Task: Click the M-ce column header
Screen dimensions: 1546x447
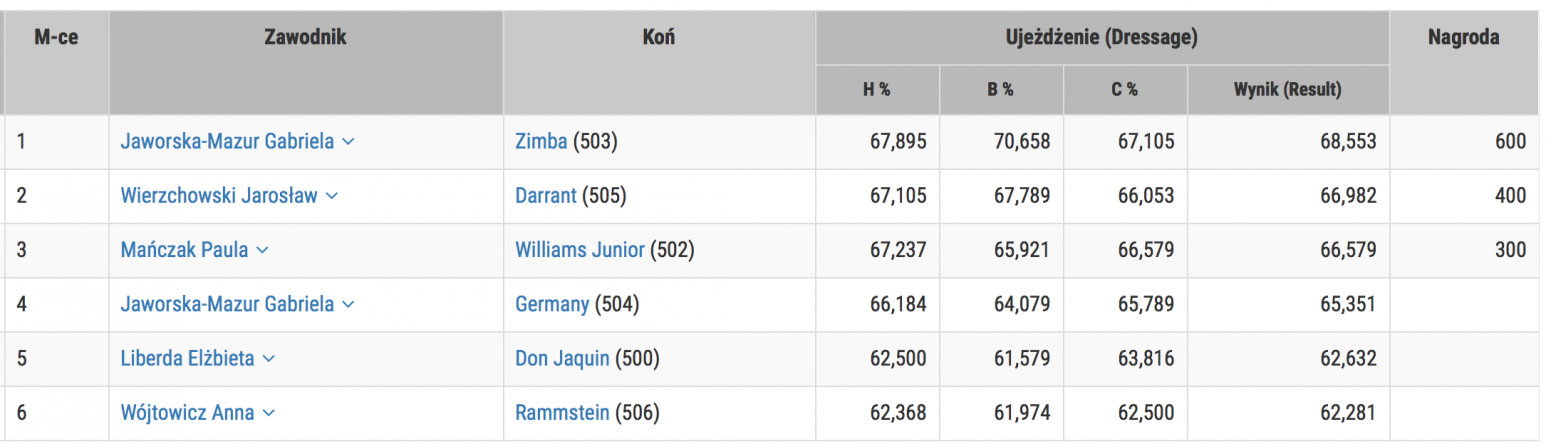Action: 56,38
